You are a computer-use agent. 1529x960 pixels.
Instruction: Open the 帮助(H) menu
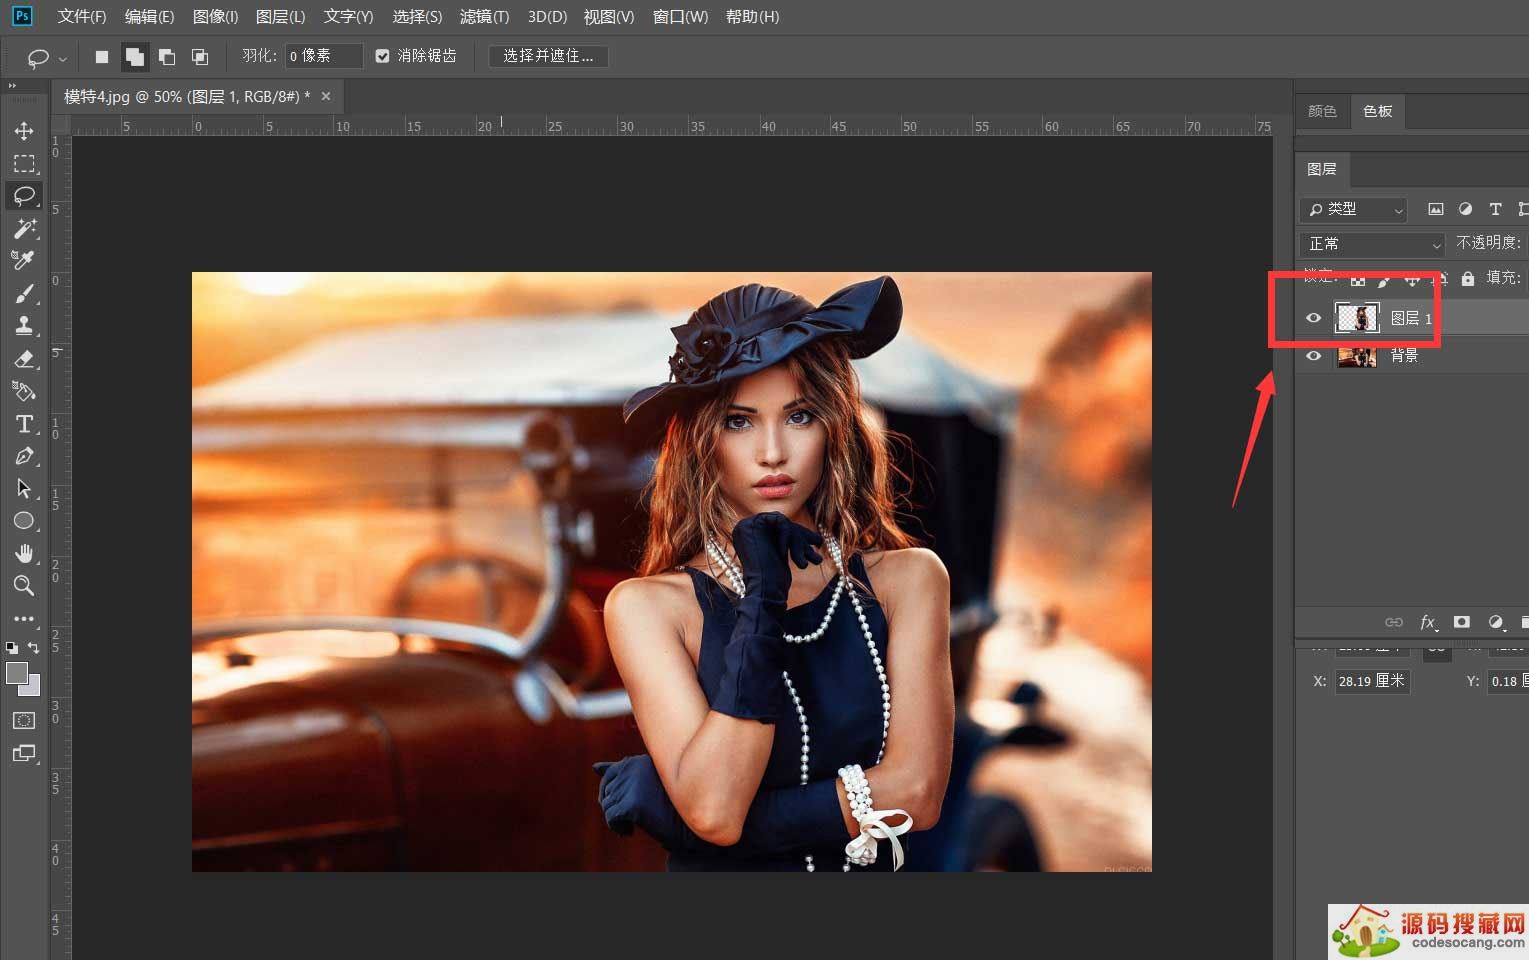click(x=752, y=17)
